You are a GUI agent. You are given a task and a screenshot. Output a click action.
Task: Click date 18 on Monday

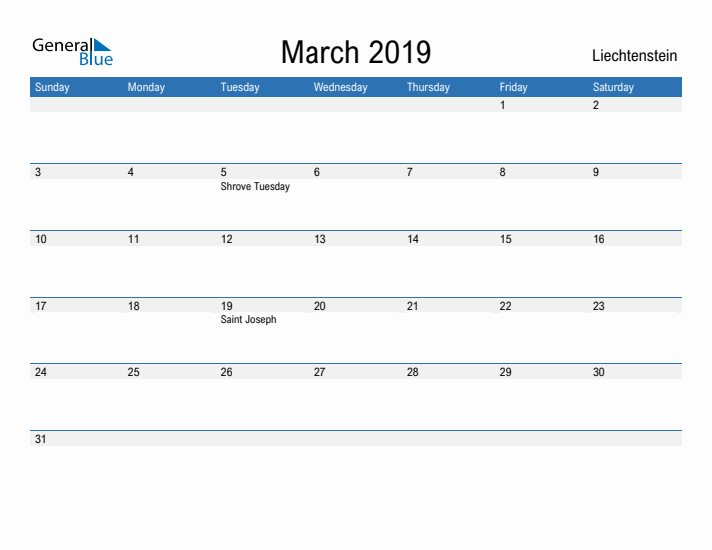[134, 306]
